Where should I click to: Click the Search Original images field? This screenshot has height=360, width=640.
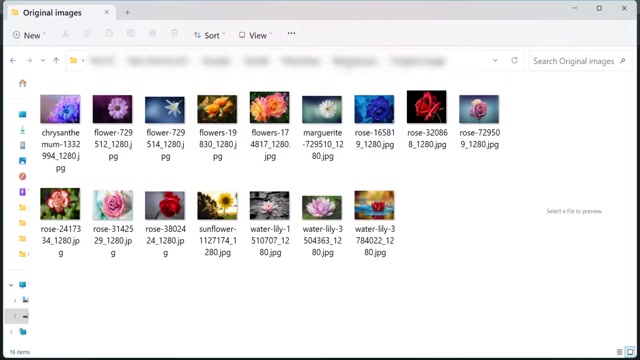click(x=580, y=61)
